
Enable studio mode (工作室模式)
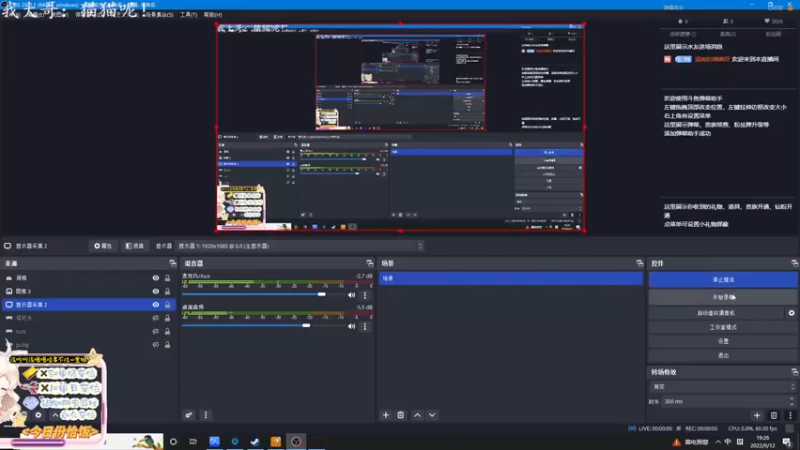click(723, 327)
